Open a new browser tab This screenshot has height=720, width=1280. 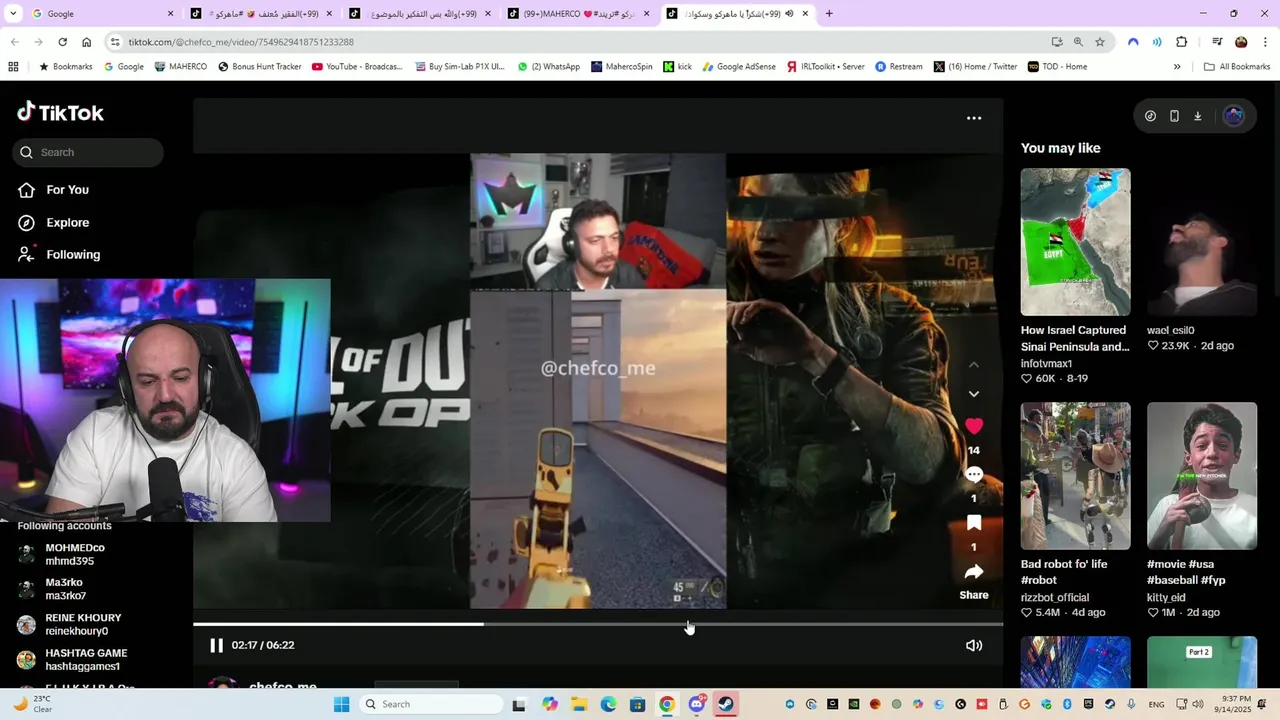click(829, 14)
